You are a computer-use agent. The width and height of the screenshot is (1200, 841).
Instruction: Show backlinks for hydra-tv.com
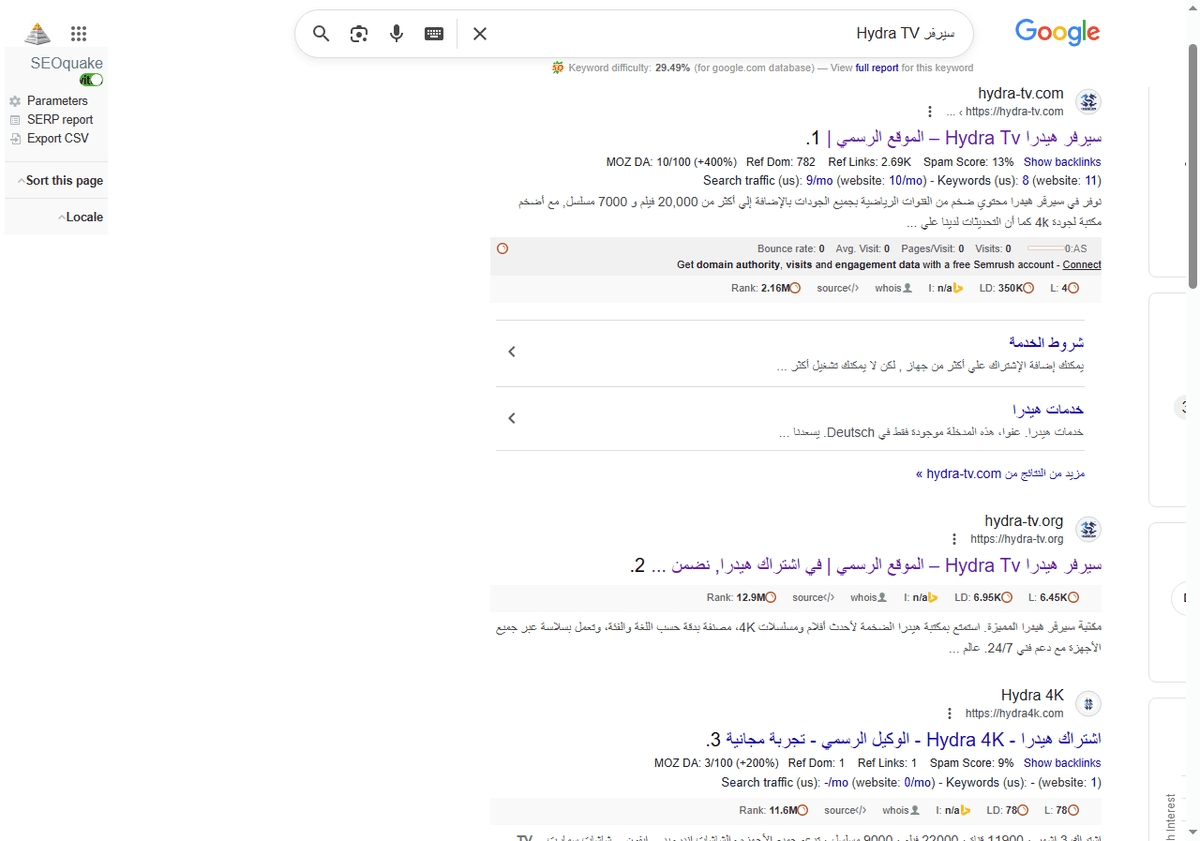[1062, 161]
